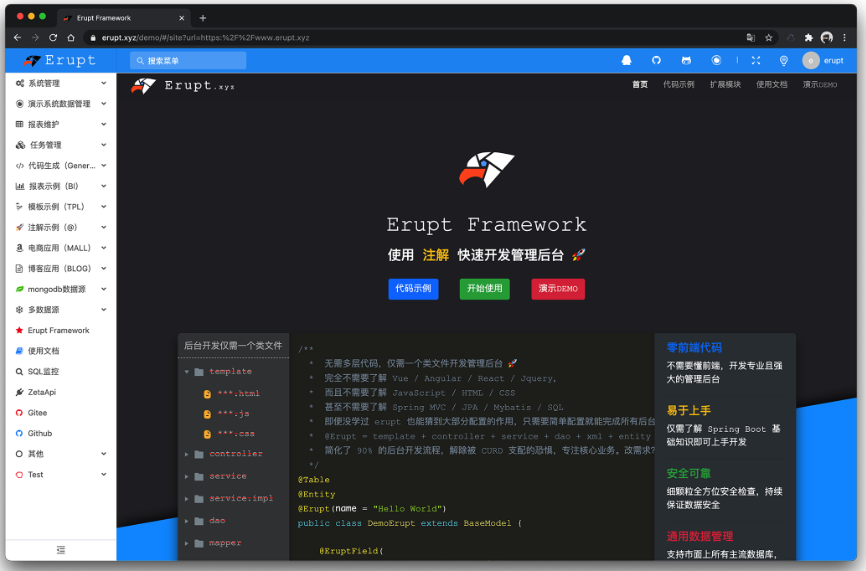Focus the 搜索菜单 search field
Image resolution: width=866 pixels, height=571 pixels.
click(188, 61)
